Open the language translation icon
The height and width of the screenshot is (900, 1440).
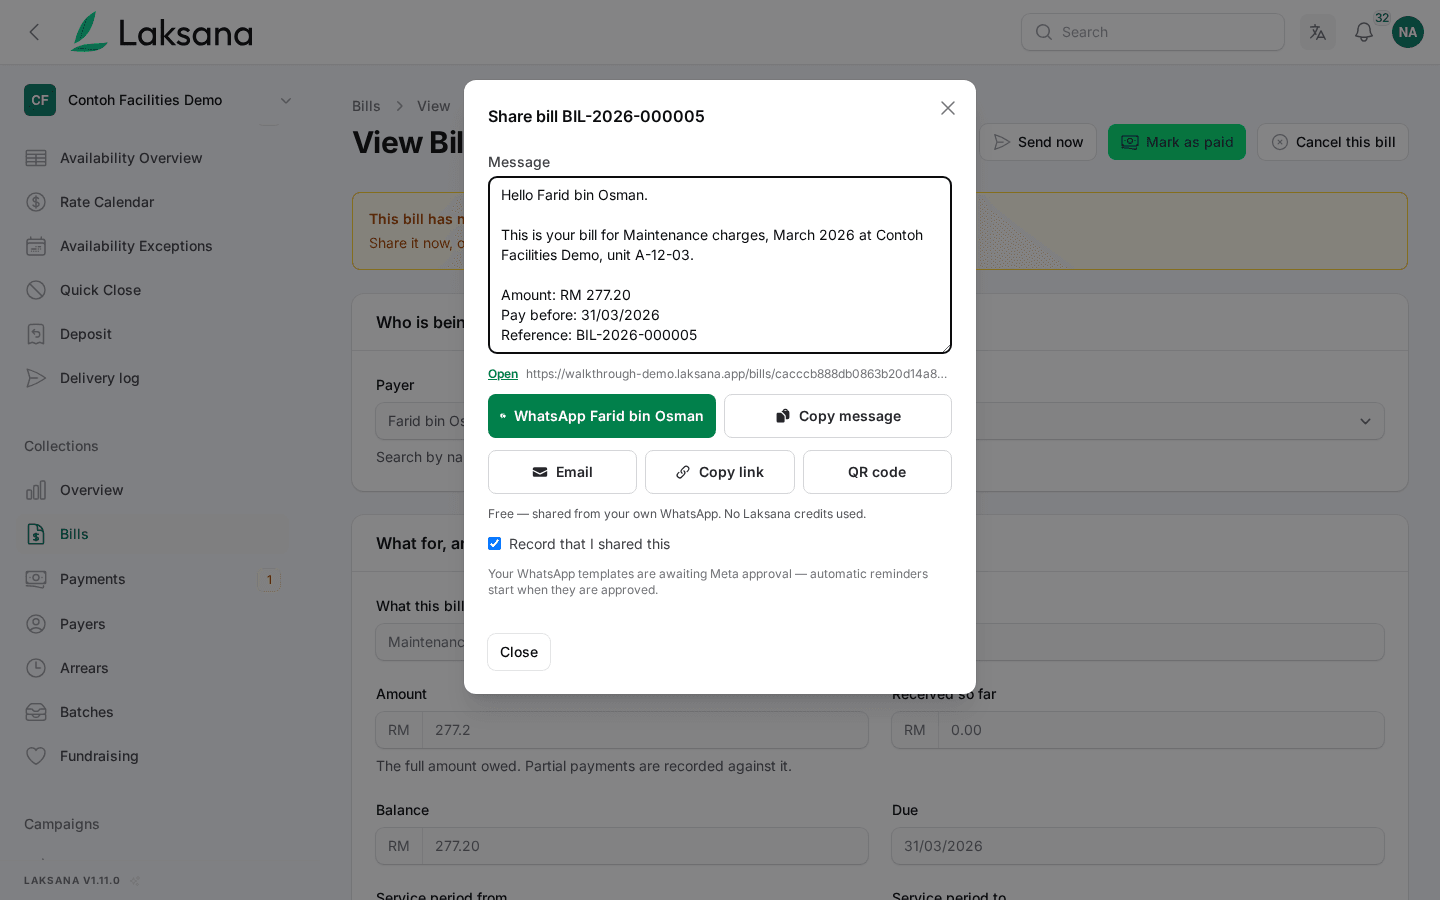1318,32
